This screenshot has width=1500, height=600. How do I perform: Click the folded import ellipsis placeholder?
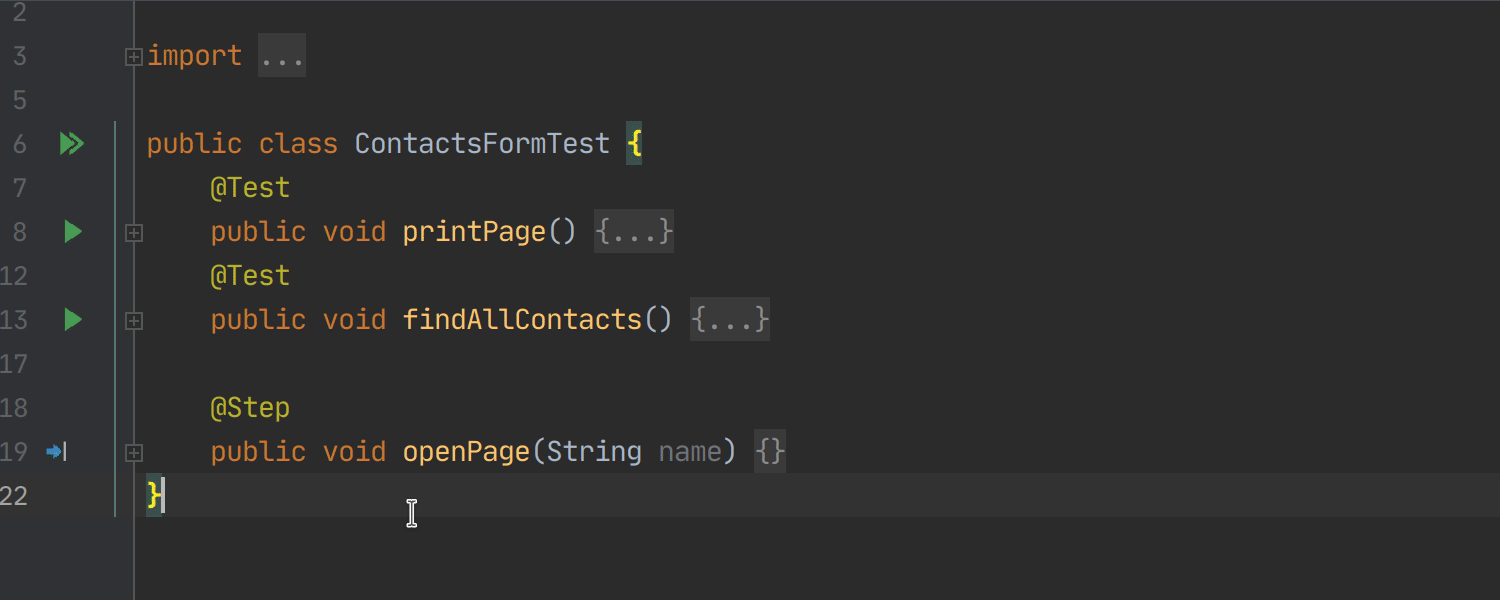[x=282, y=56]
